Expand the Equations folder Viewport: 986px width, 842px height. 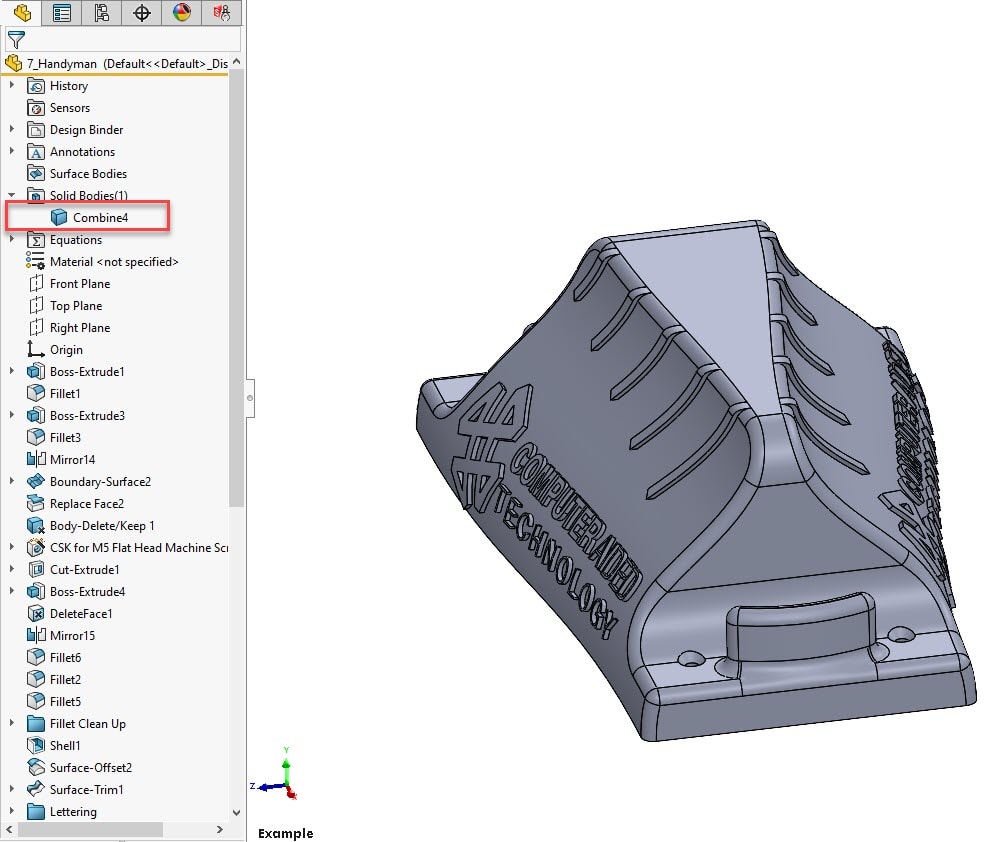tap(11, 239)
